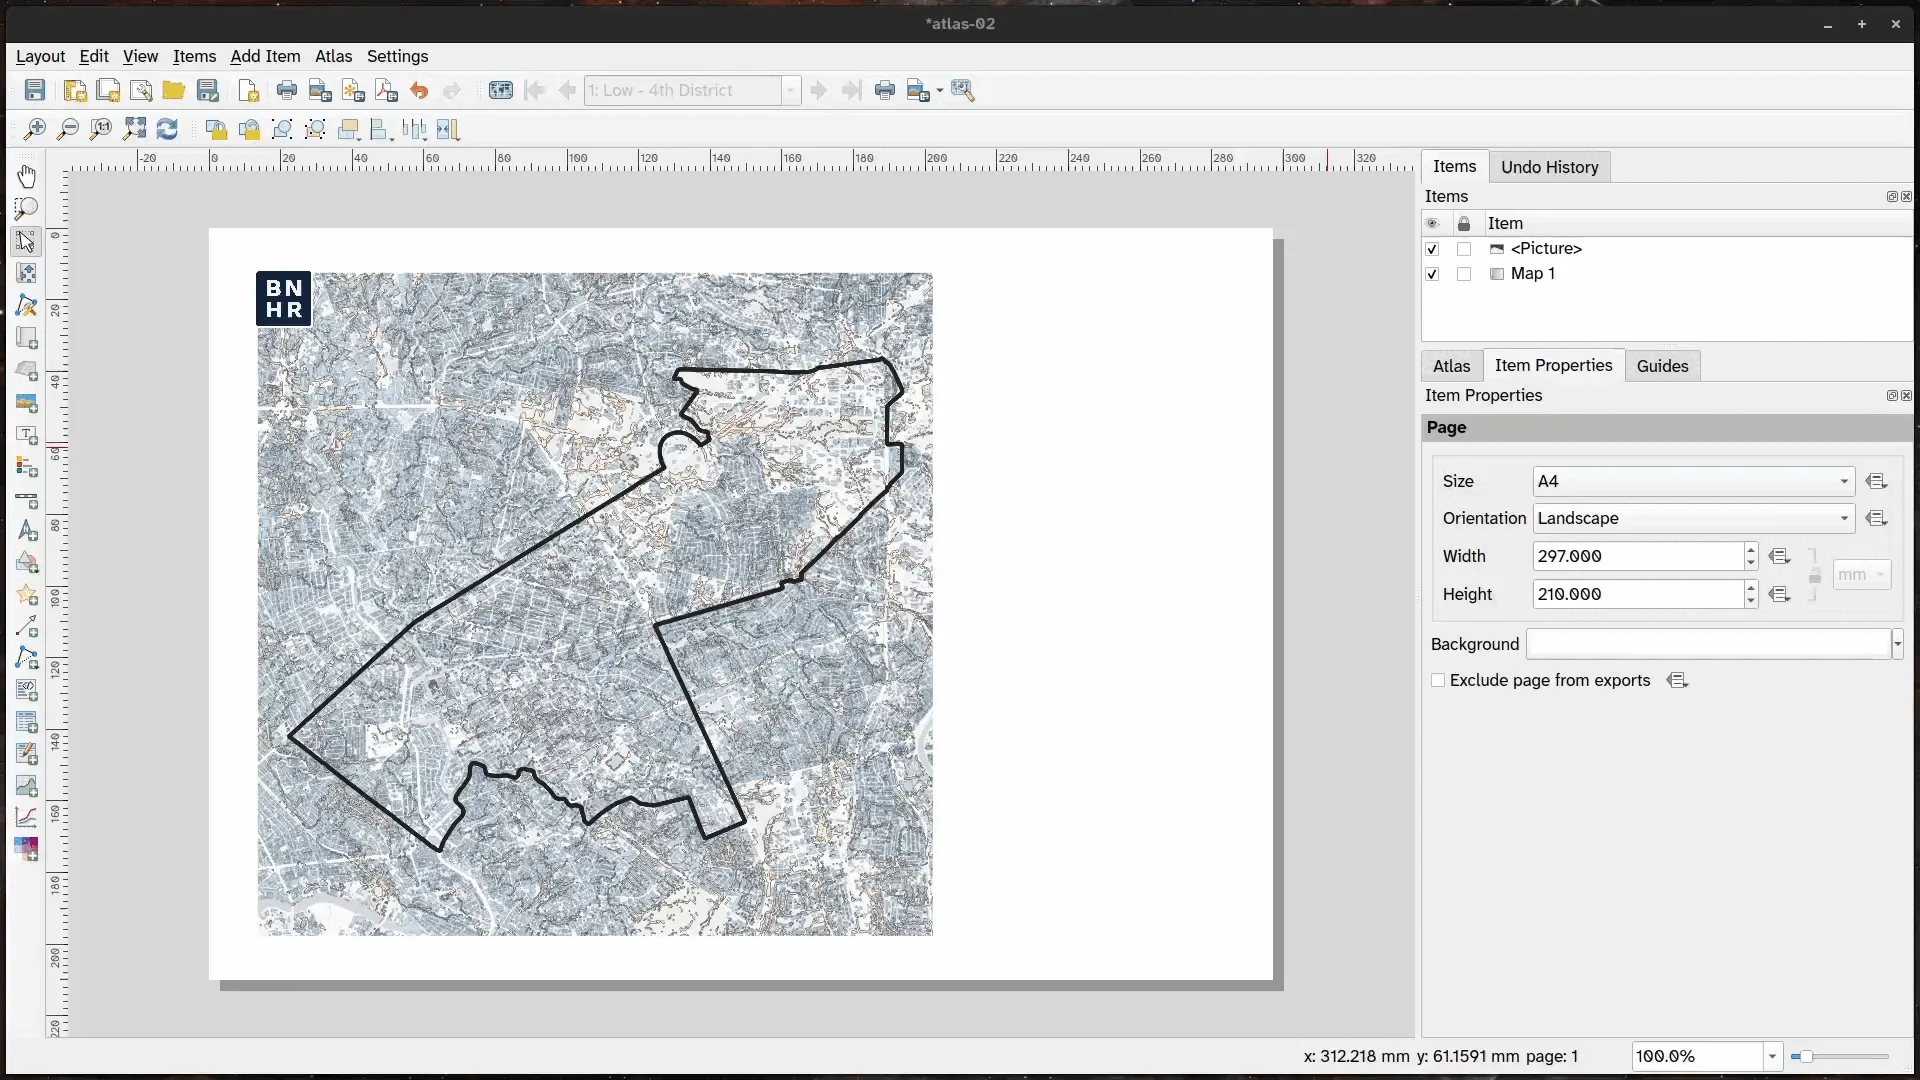Screen dimensions: 1920x1080
Task: Export the layout as PDF
Action: [x=386, y=90]
